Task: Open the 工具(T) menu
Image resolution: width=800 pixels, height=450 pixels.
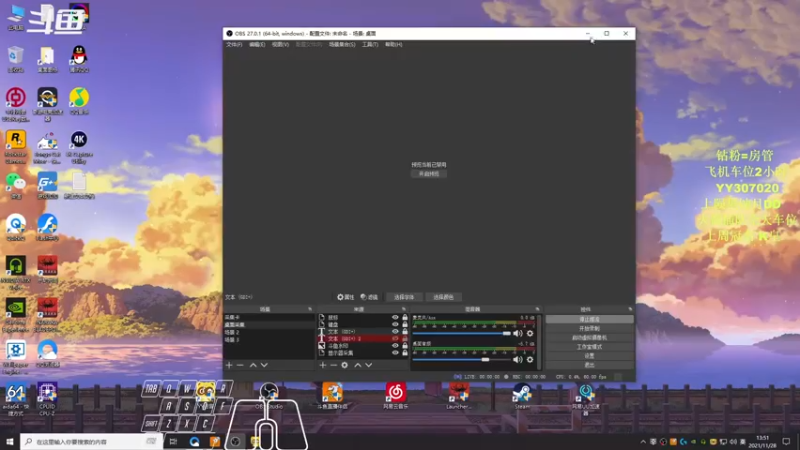Action: 370,44
